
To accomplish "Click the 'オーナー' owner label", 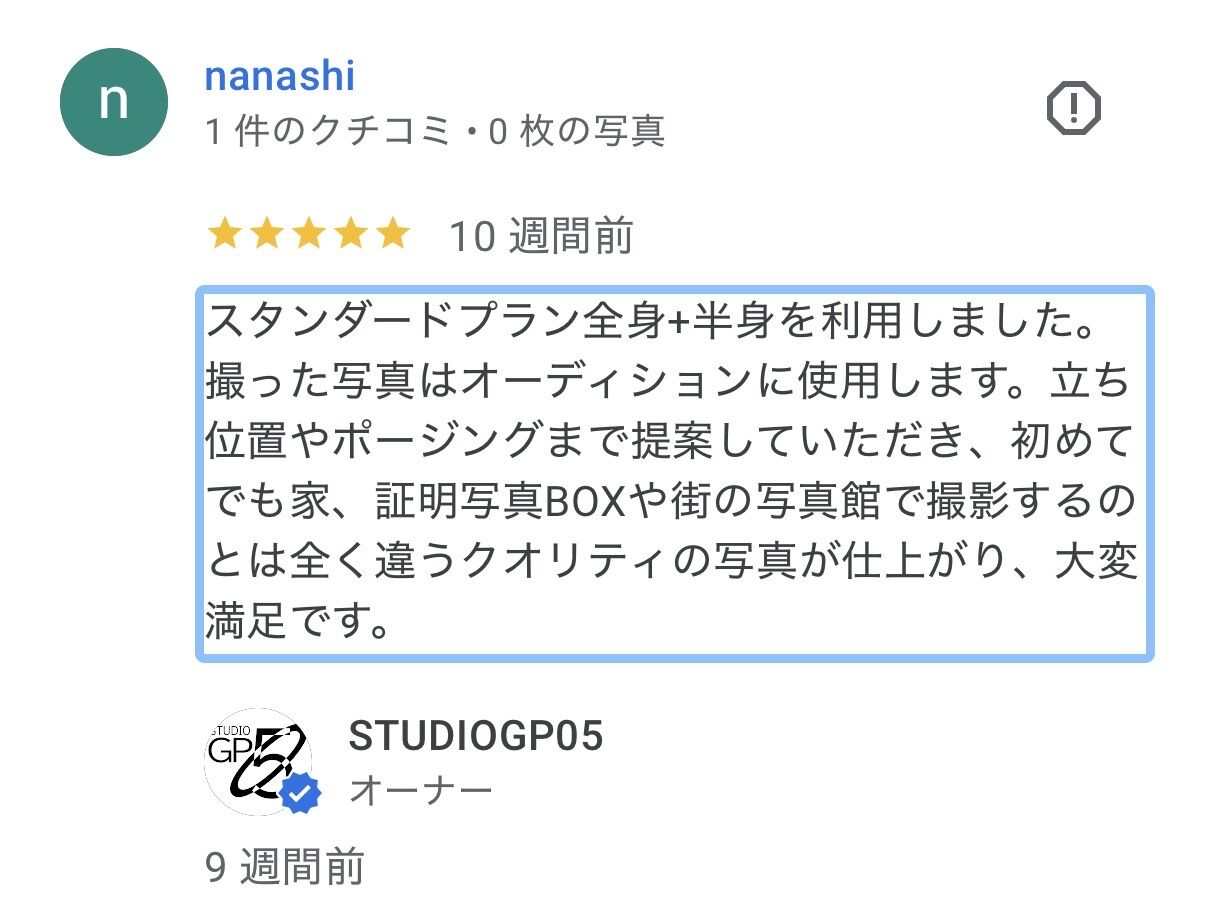I will point(421,791).
